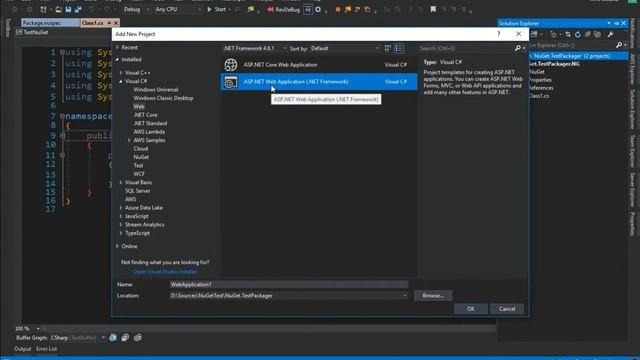The width and height of the screenshot is (640, 360).
Task: Select Class1.cs in Solution Explorer
Action: click(539, 96)
